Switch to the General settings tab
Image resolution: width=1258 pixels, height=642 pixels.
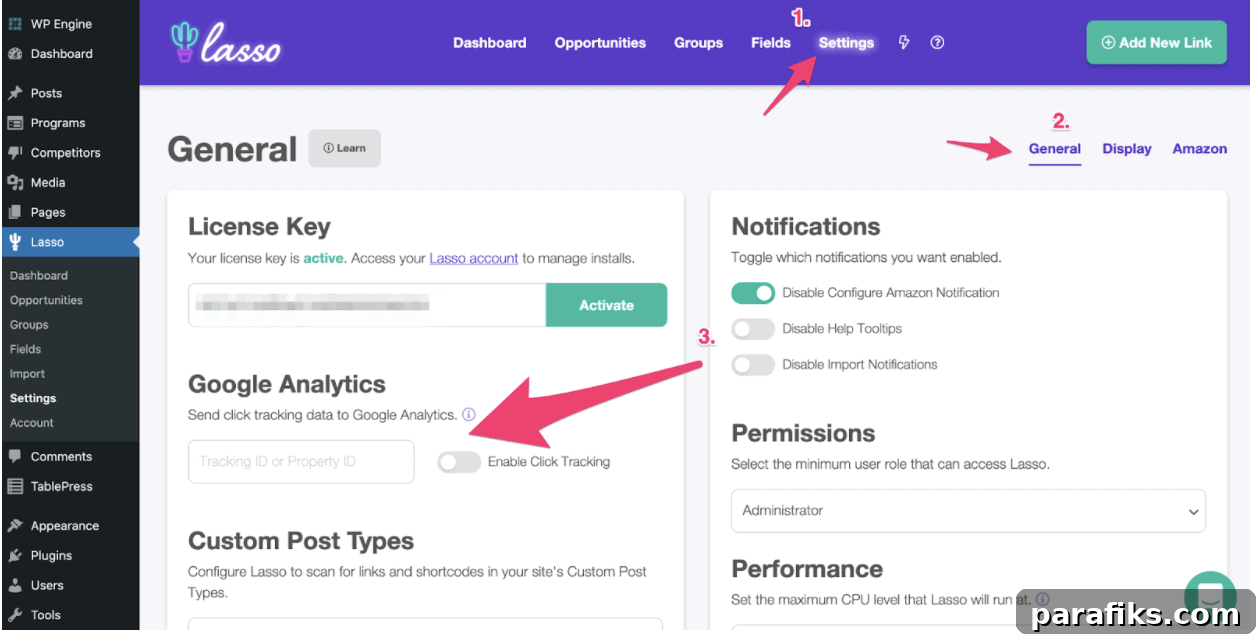coord(1055,149)
